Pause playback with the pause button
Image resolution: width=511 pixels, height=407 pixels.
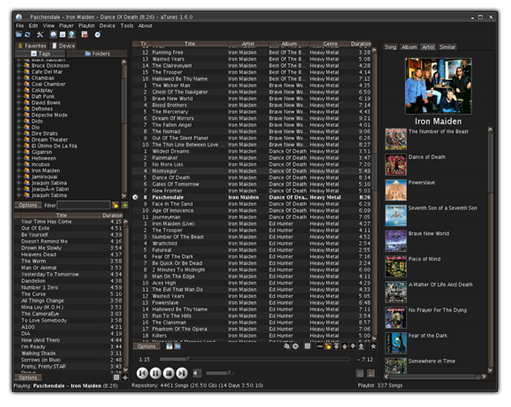click(x=155, y=373)
